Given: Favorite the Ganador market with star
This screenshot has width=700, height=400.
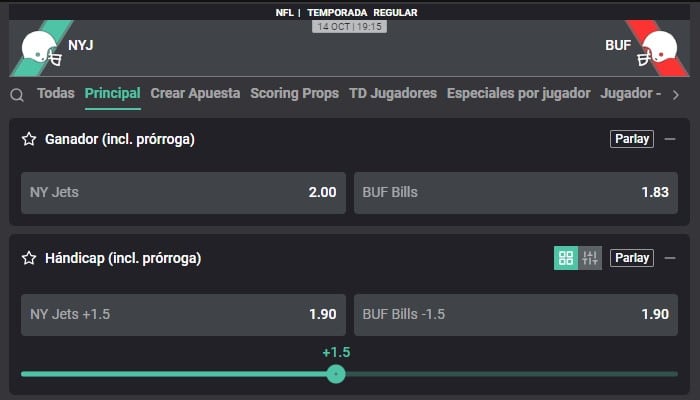Looking at the screenshot, I should [x=29, y=139].
